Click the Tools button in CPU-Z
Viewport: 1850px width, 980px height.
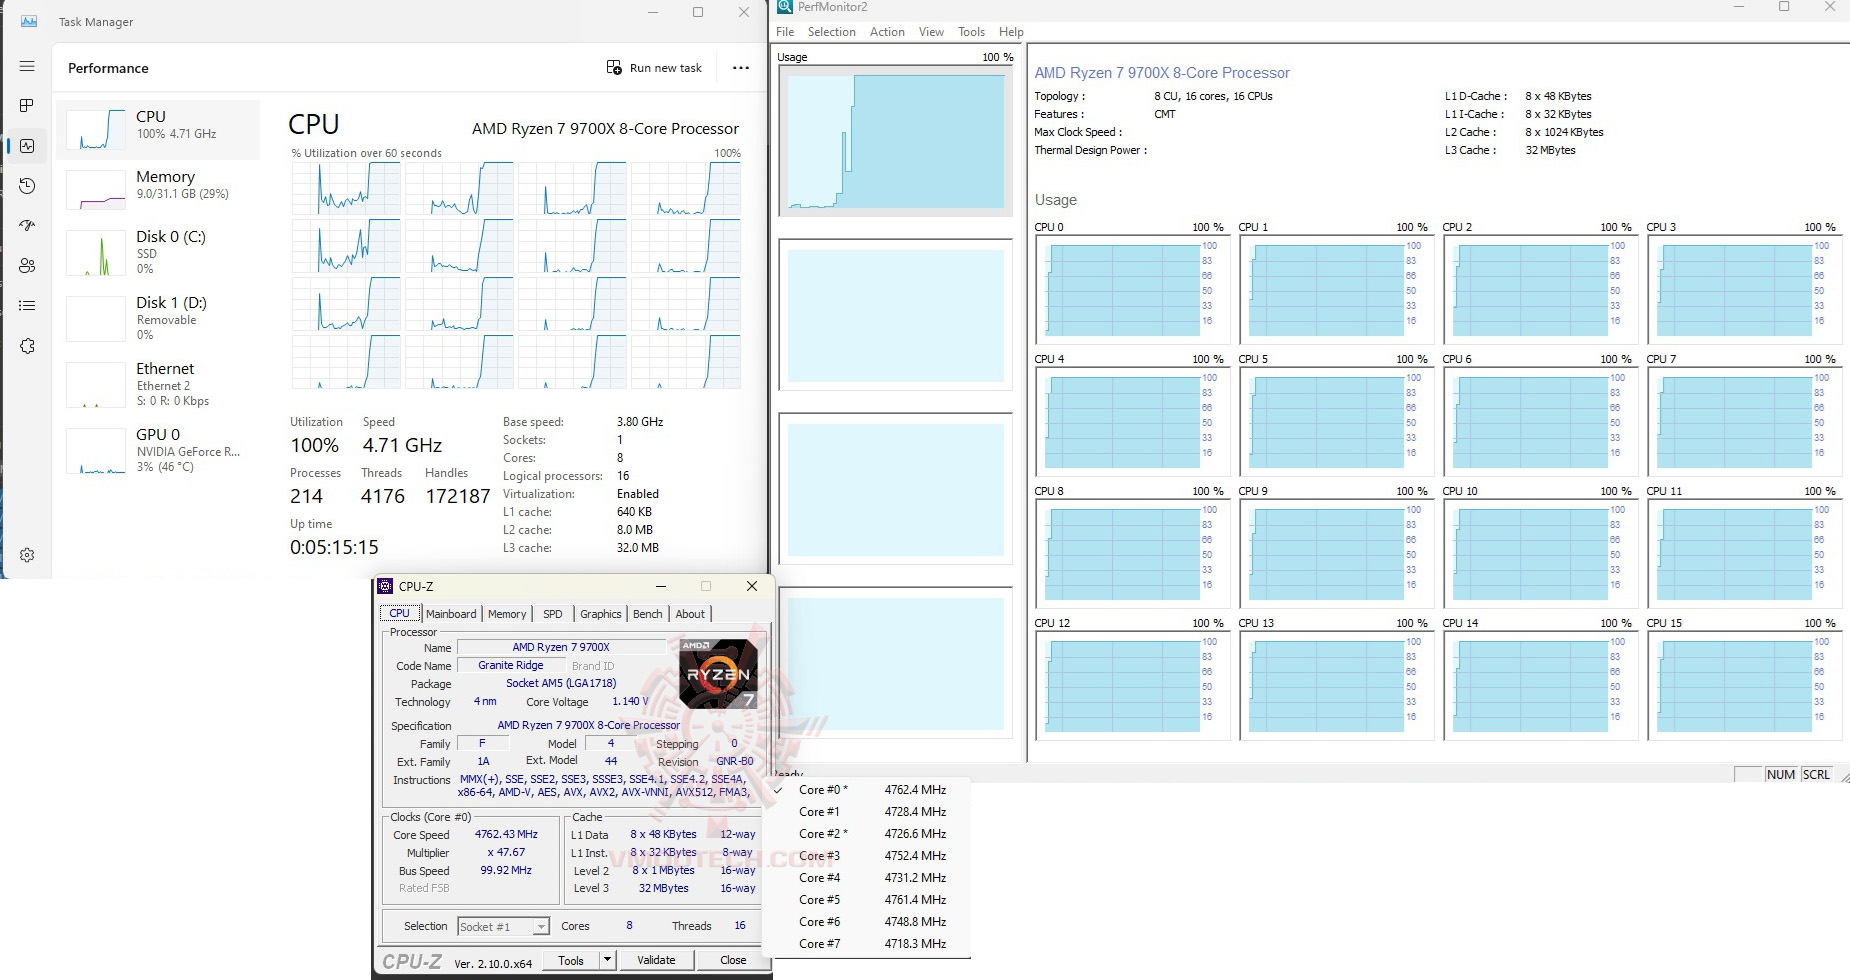coord(571,960)
